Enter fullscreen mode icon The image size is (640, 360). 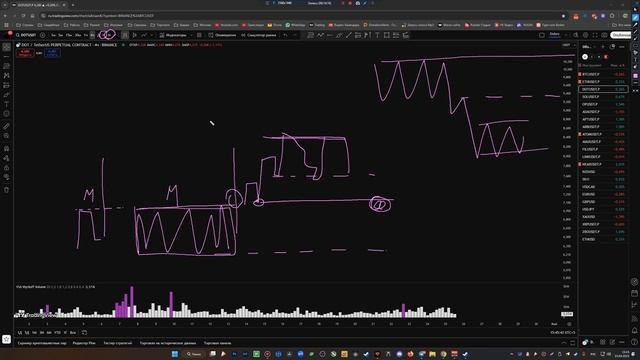[x=595, y=36]
